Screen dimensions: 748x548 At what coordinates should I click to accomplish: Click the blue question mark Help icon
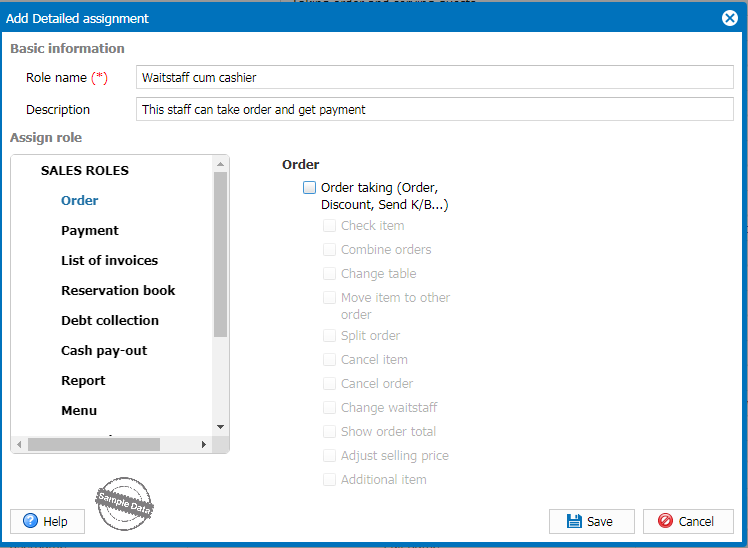30,521
